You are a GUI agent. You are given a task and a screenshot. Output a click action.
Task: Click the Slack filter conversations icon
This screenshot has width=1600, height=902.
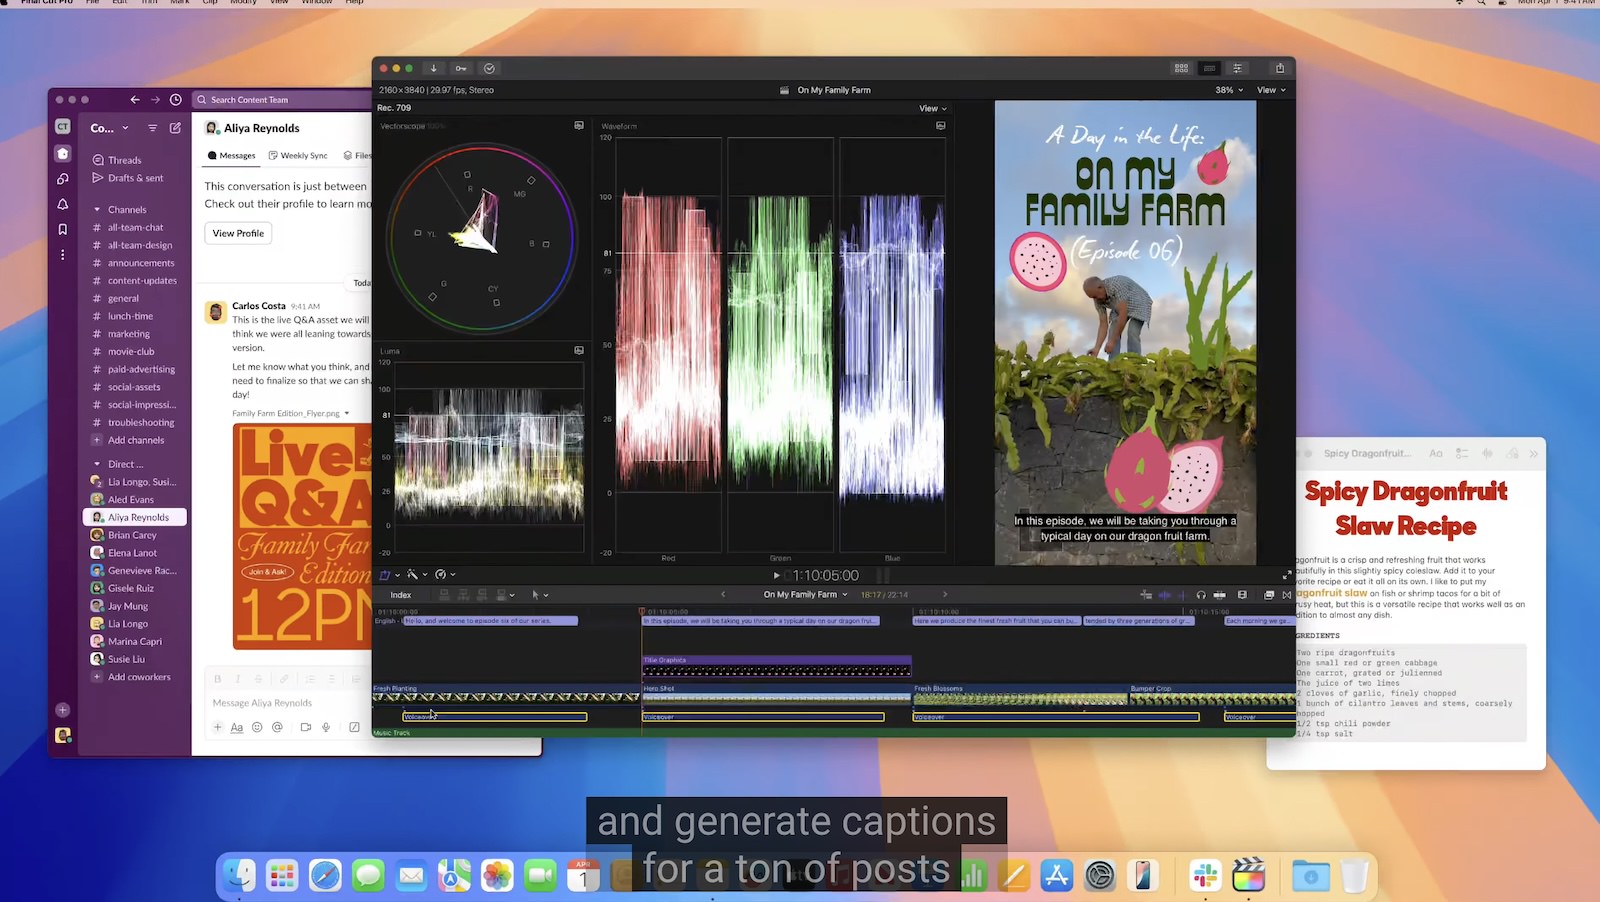click(152, 128)
